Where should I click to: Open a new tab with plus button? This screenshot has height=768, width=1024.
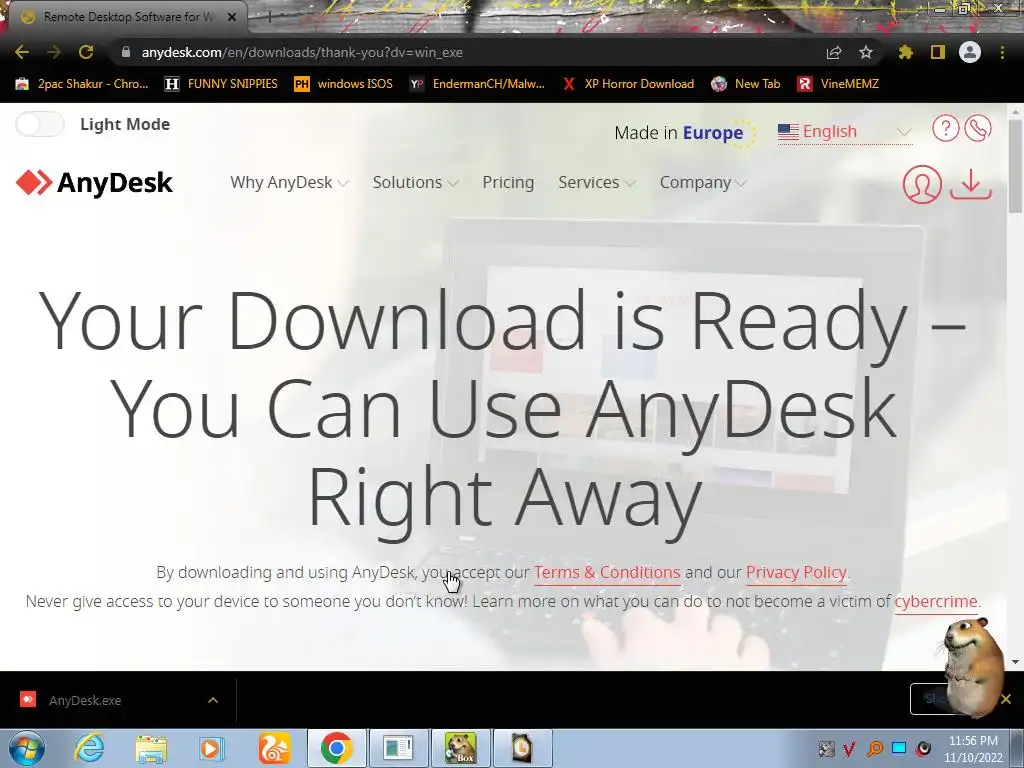coord(269,18)
